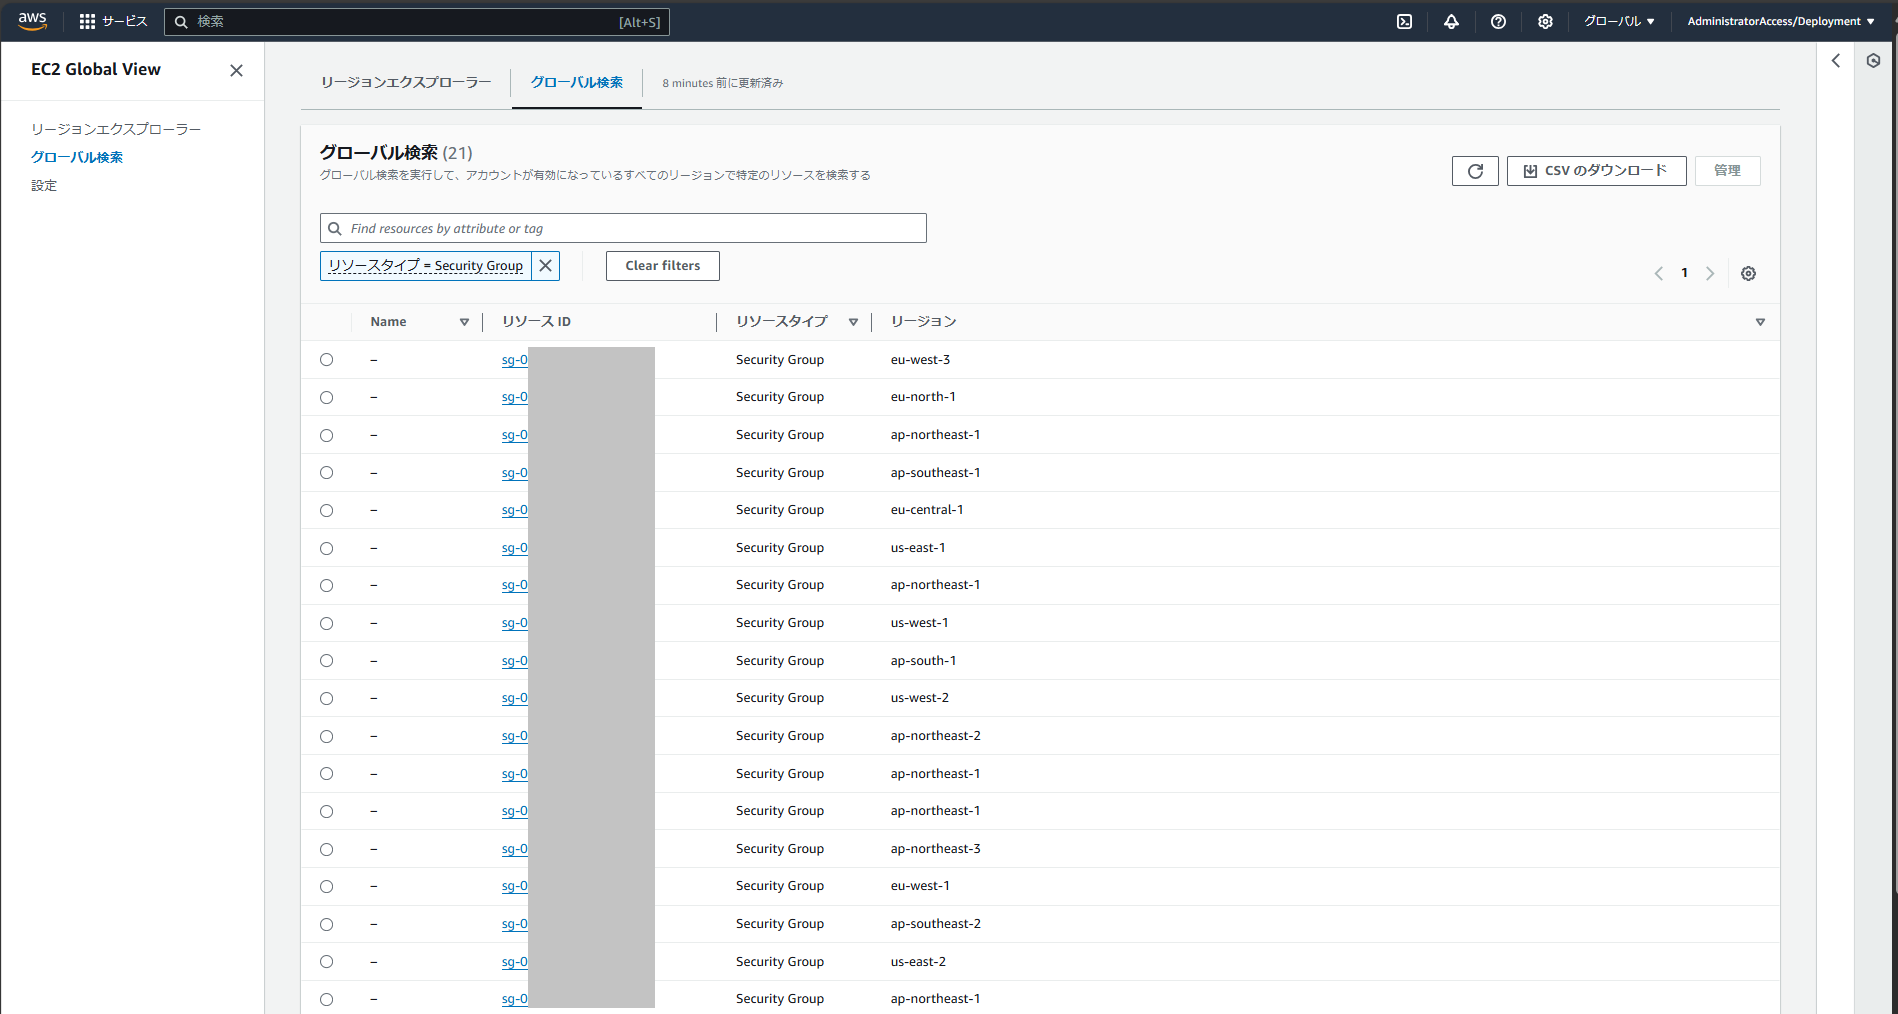Open the AdministratorAccess/Deployment account menu
The width and height of the screenshot is (1898, 1014).
[1781, 21]
